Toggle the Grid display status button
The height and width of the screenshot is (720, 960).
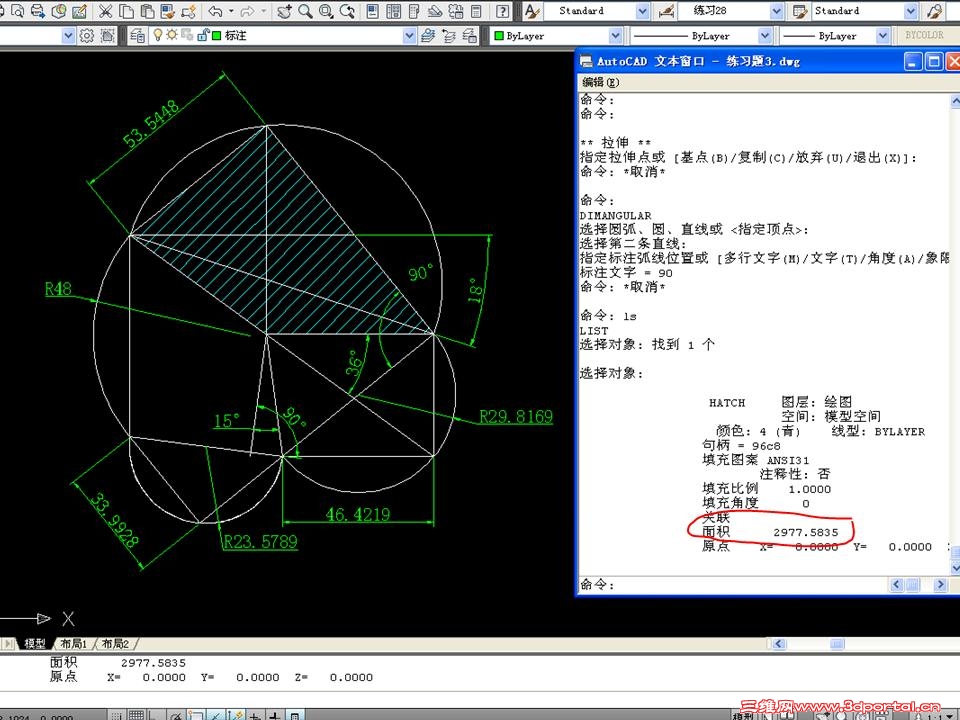pos(137,715)
